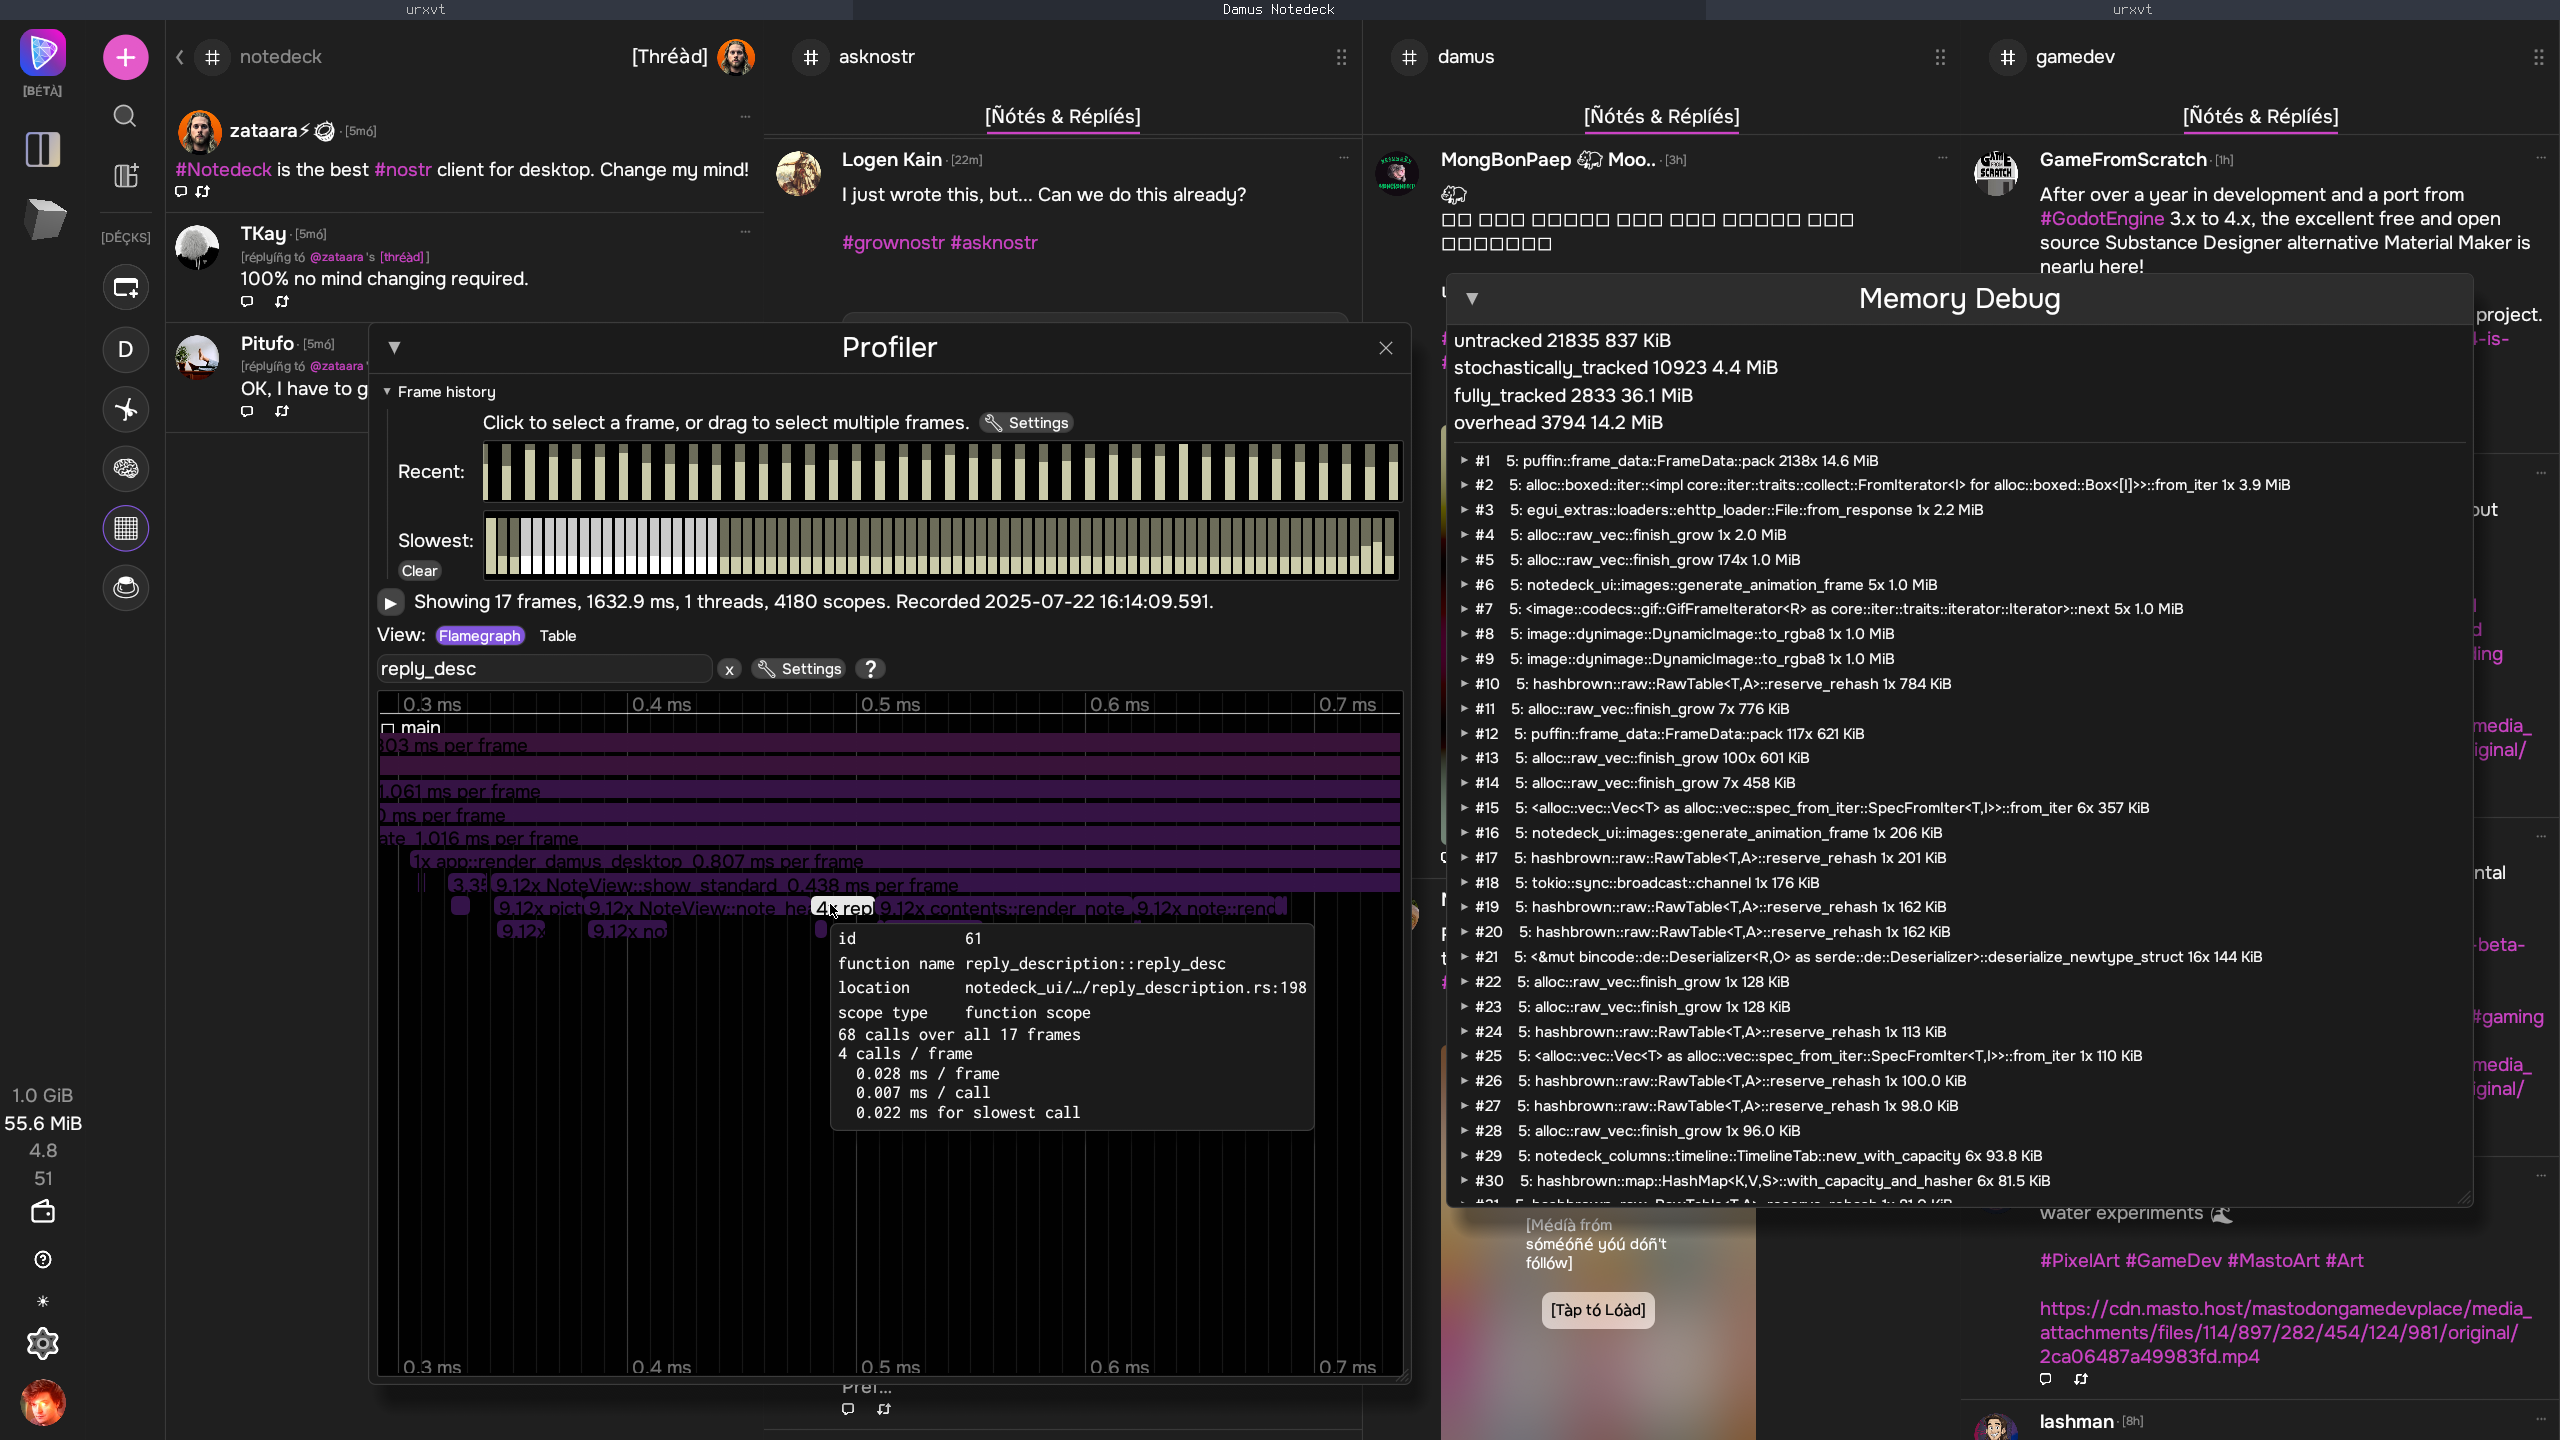Viewport: 2560px width, 1440px height.
Task: Open the search magnifier in sidebar
Action: [125, 116]
